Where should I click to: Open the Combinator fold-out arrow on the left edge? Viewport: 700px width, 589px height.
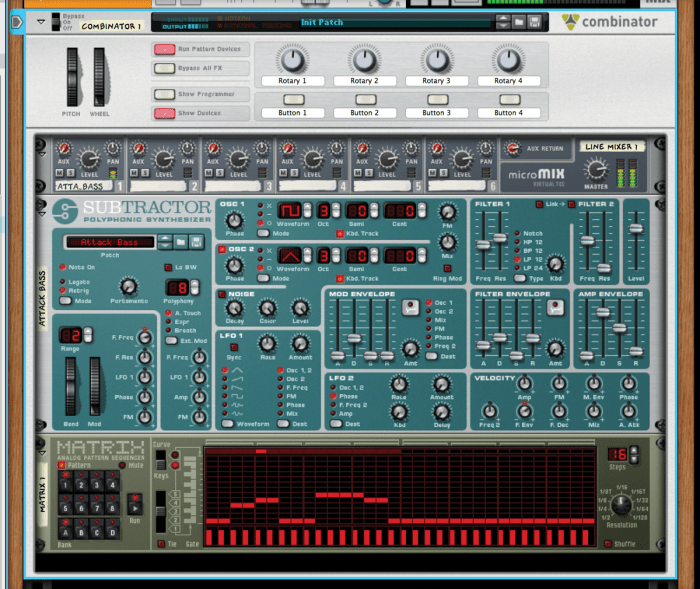tap(17, 21)
